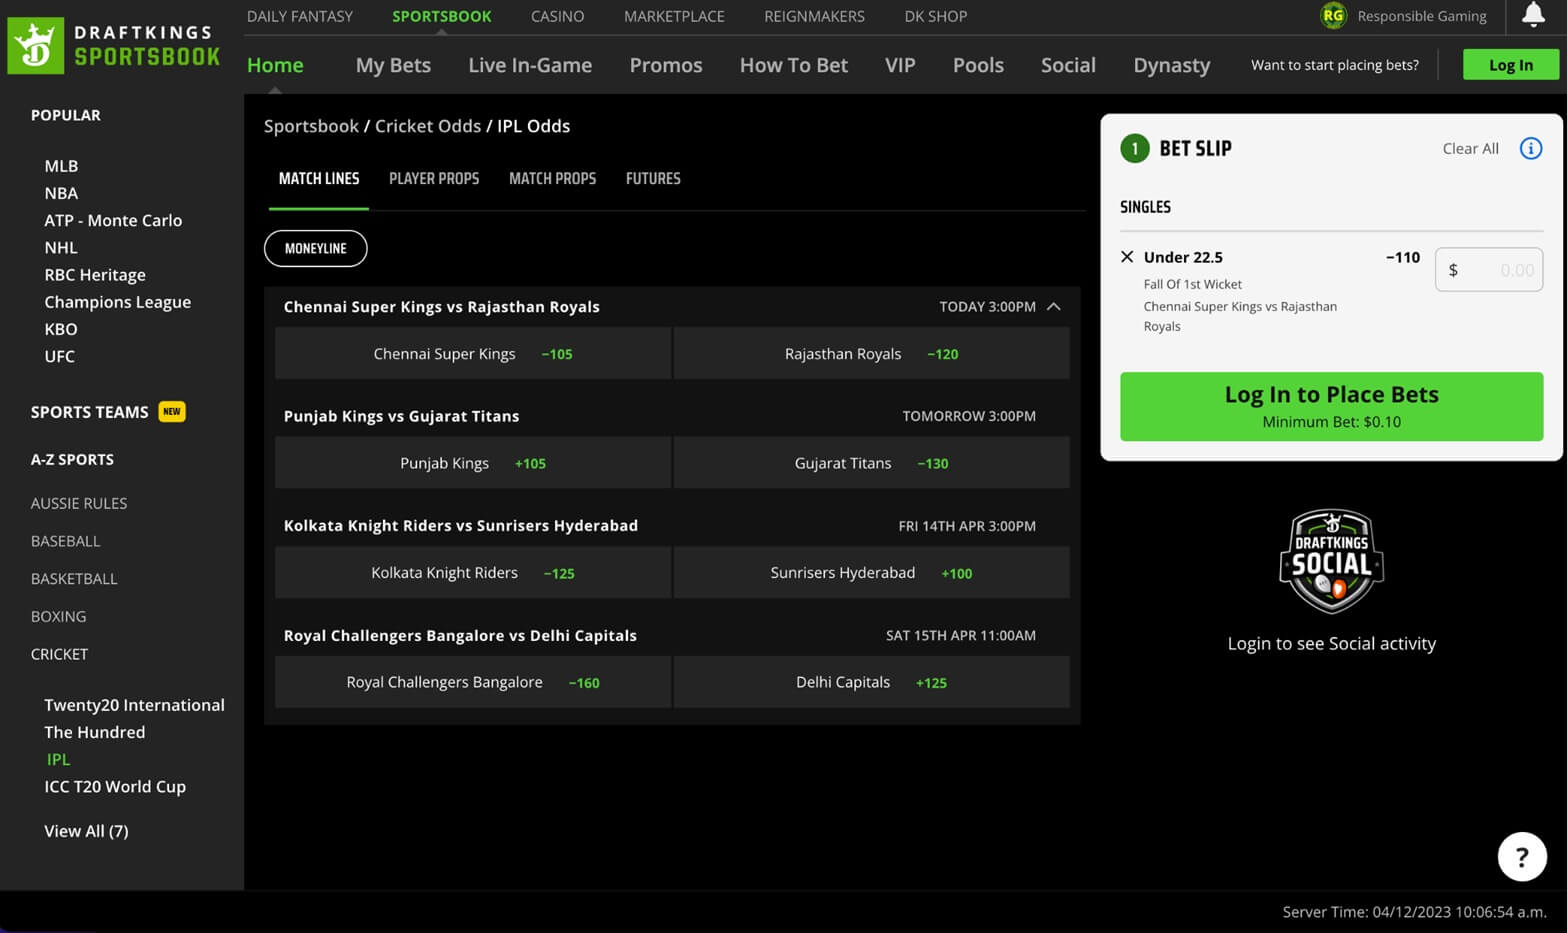Clear all bets from slip
Screen dimensions: 1567x933
[x=1470, y=149]
